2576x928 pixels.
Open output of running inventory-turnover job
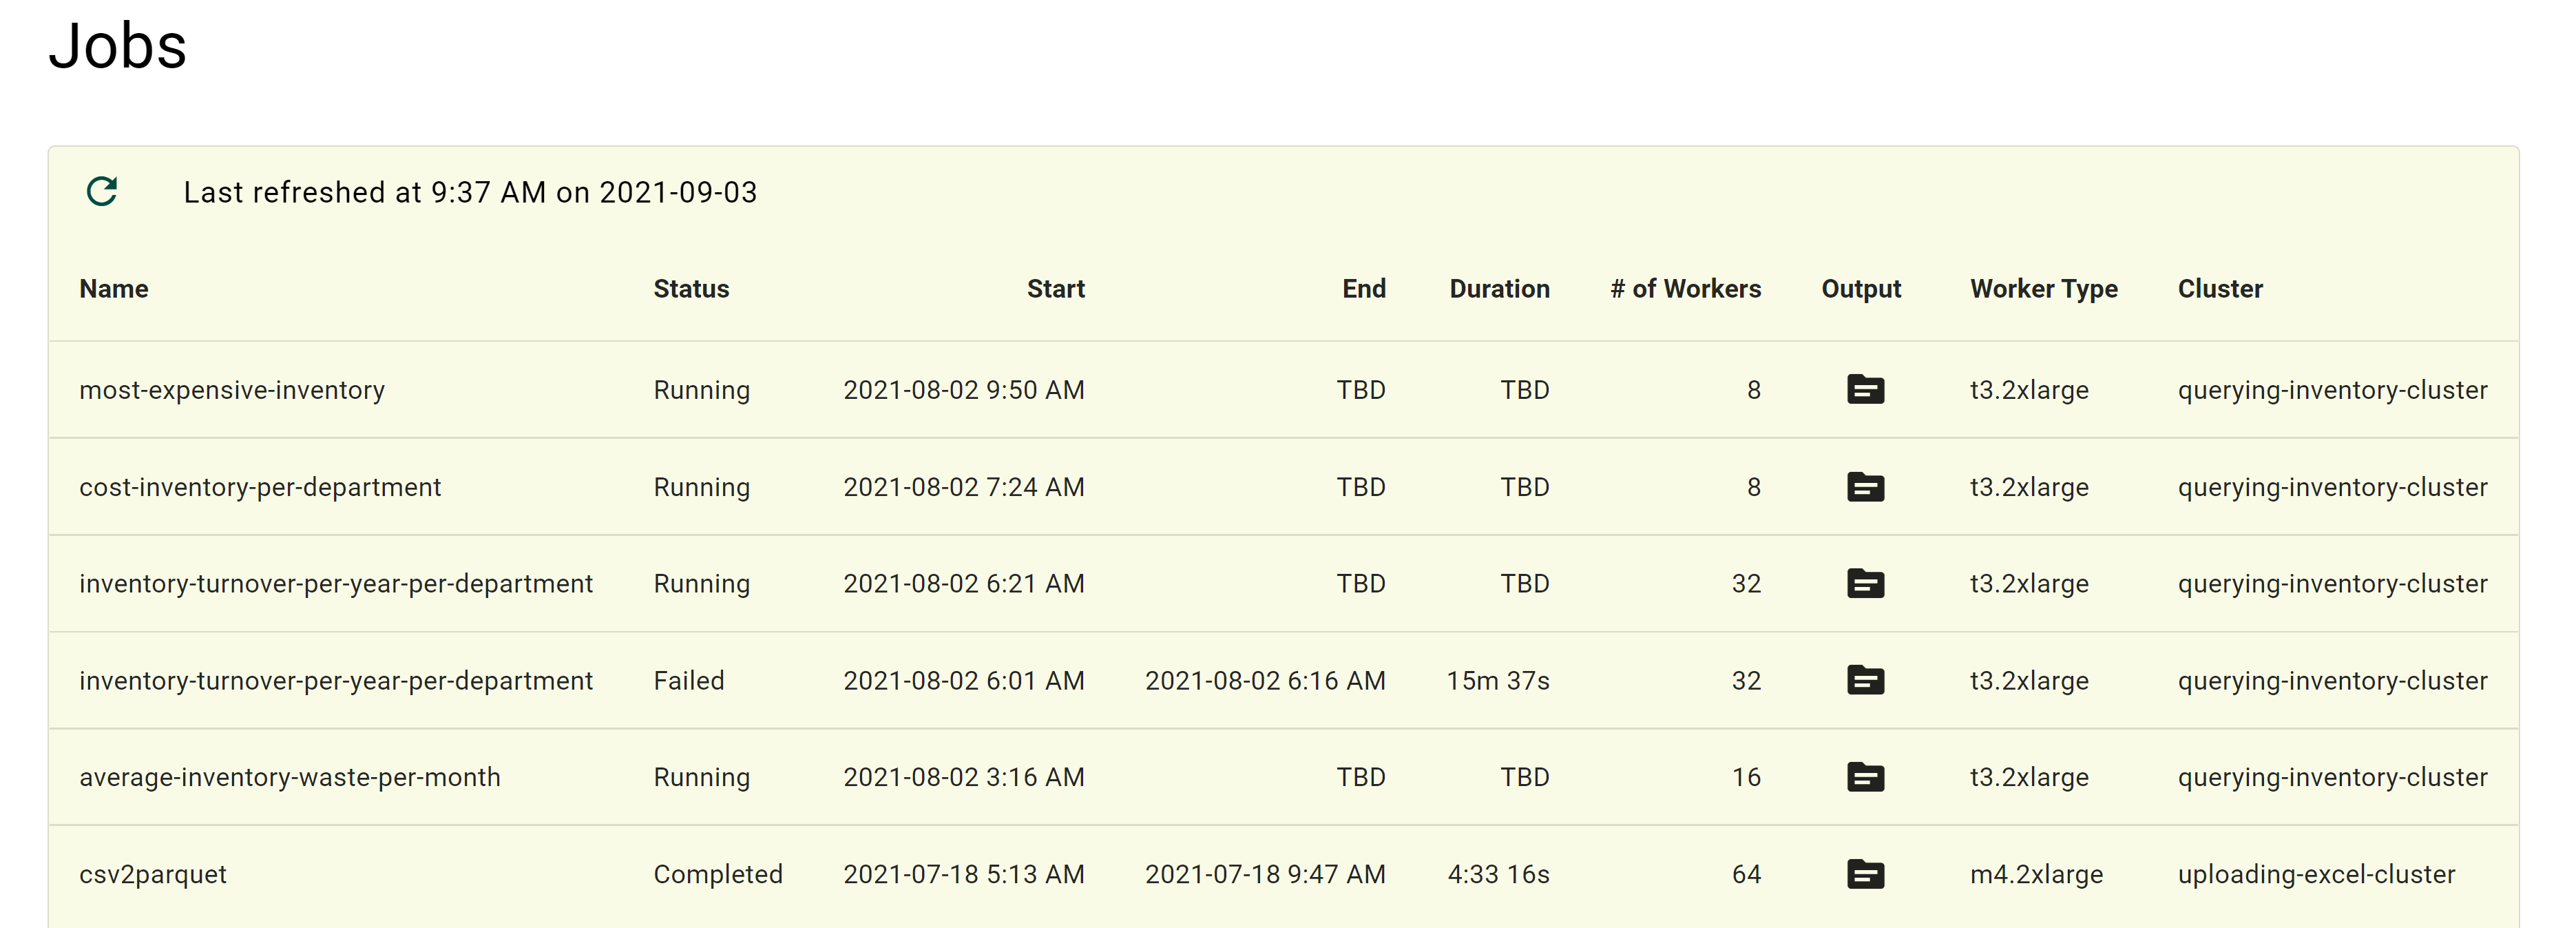[1865, 584]
